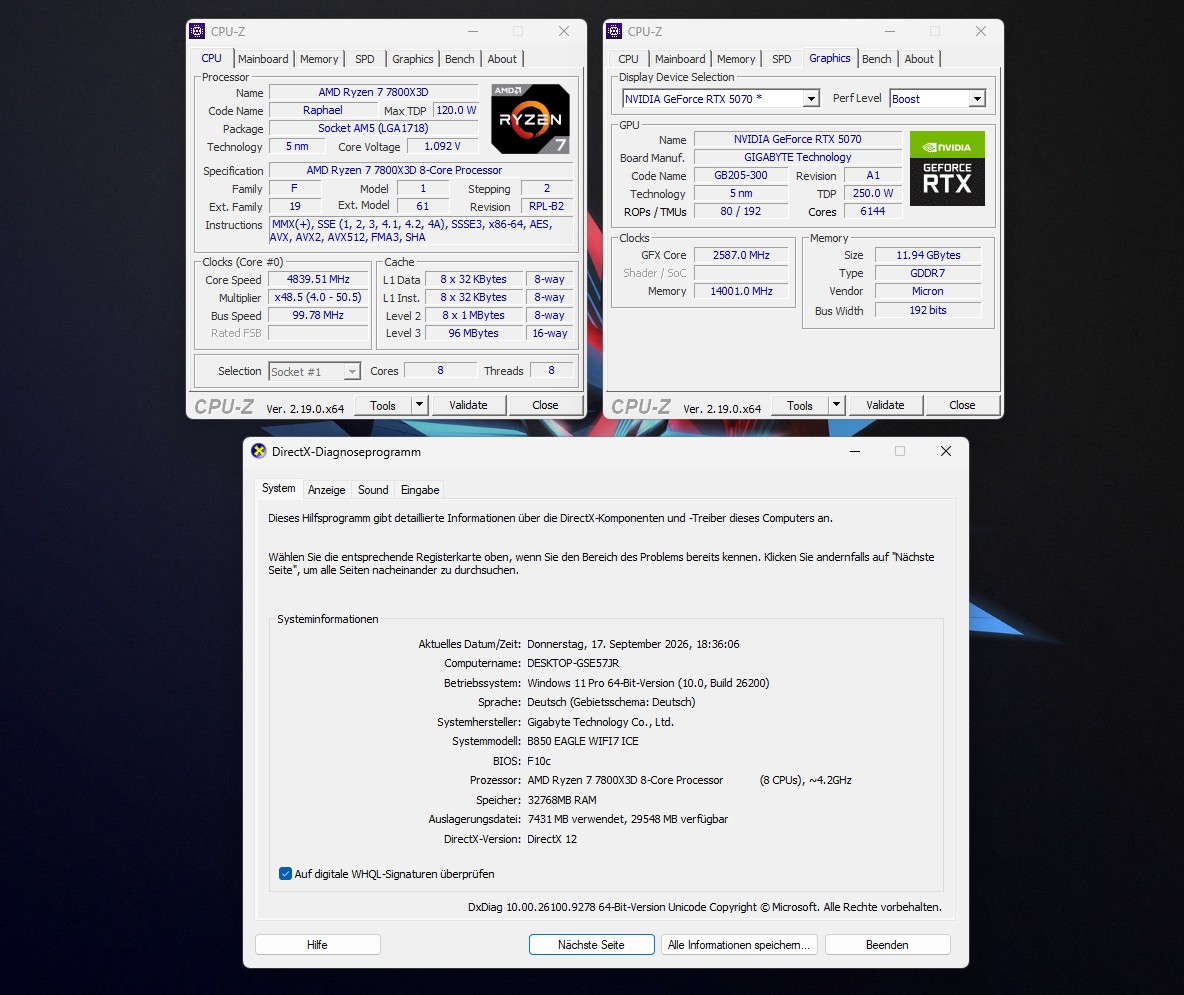
Task: Close the DirectX-Diagnoseprogramm window
Action: coord(945,451)
